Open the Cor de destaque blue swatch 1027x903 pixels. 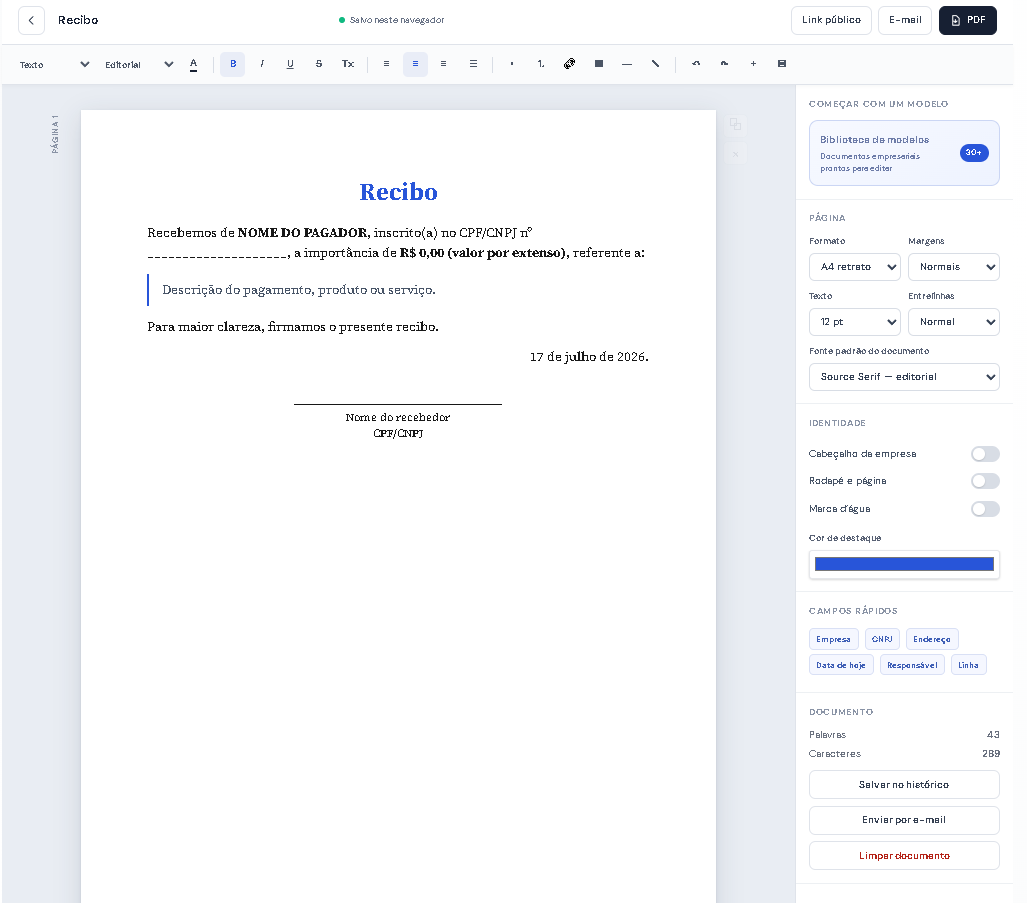tap(904, 564)
